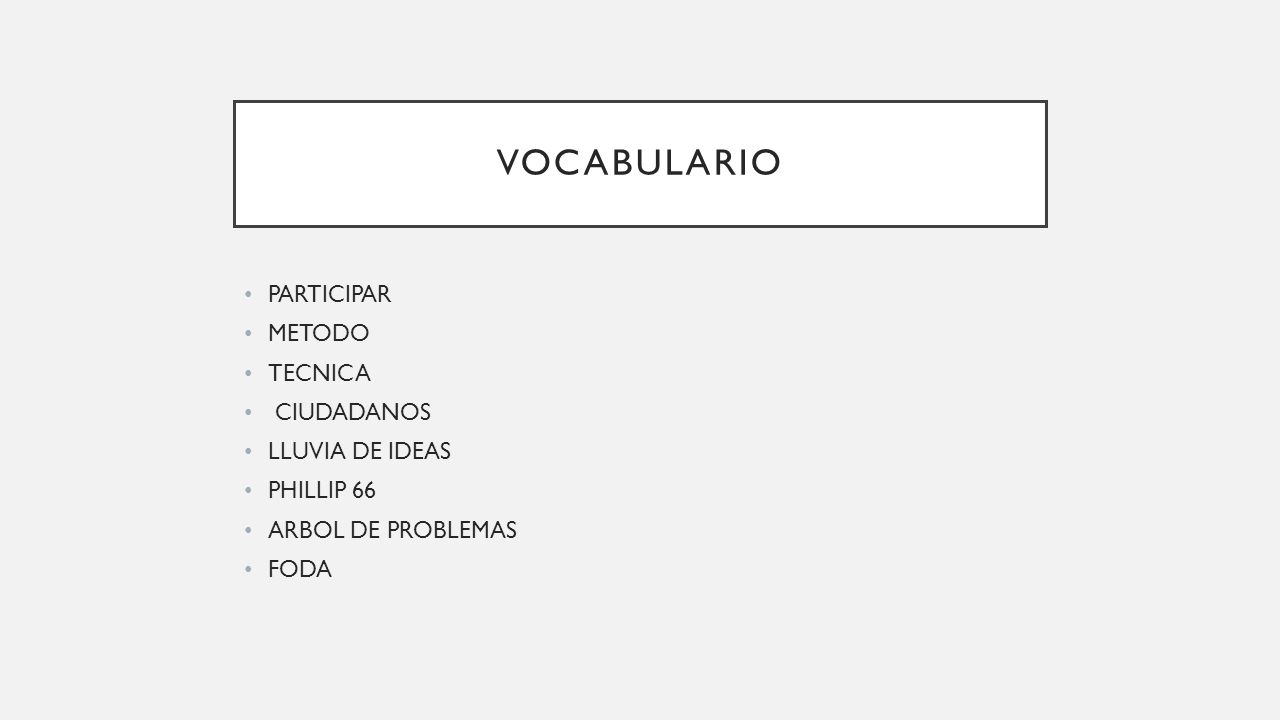Select the FODA list item

coord(300,570)
